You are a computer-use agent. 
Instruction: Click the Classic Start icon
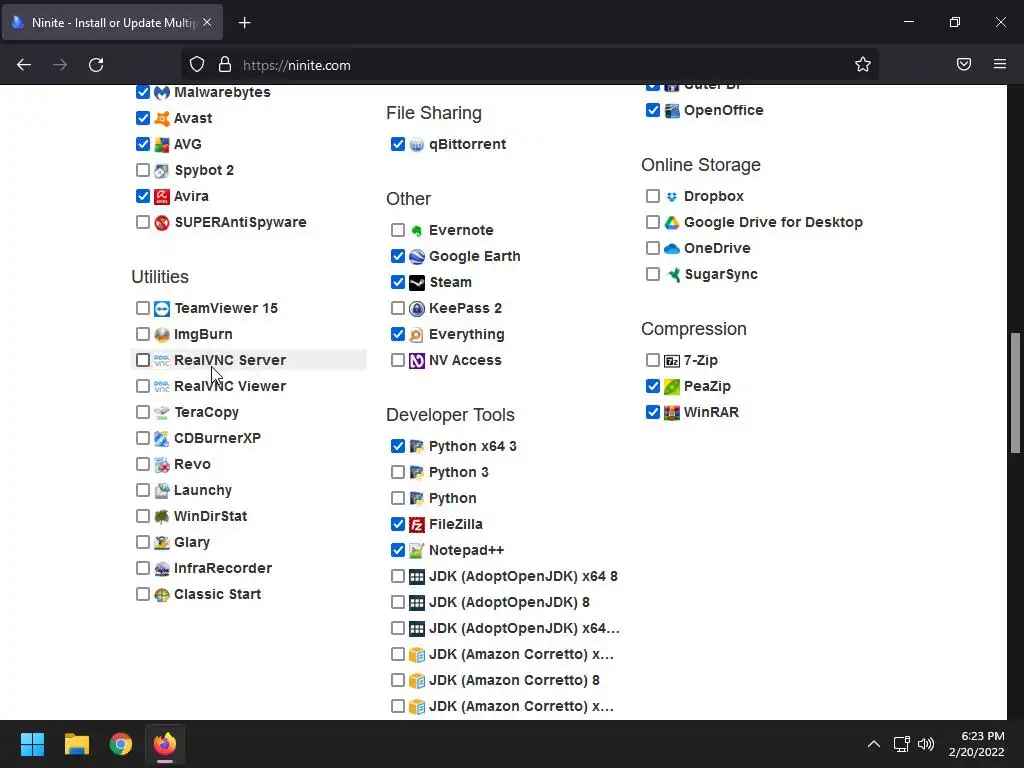click(x=161, y=594)
